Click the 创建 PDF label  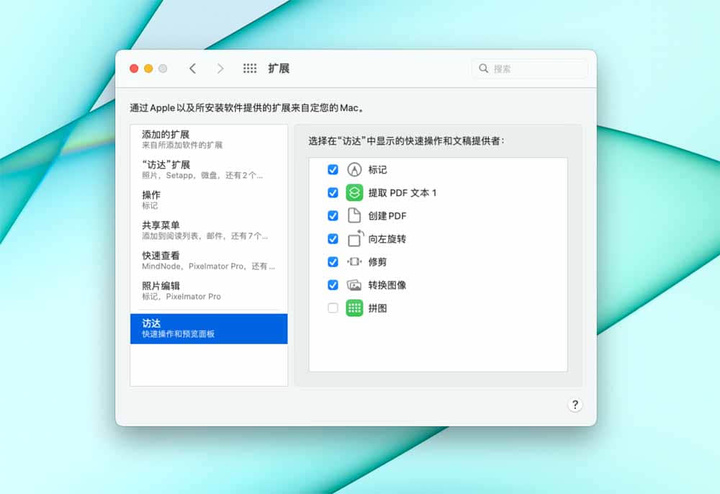click(x=387, y=216)
